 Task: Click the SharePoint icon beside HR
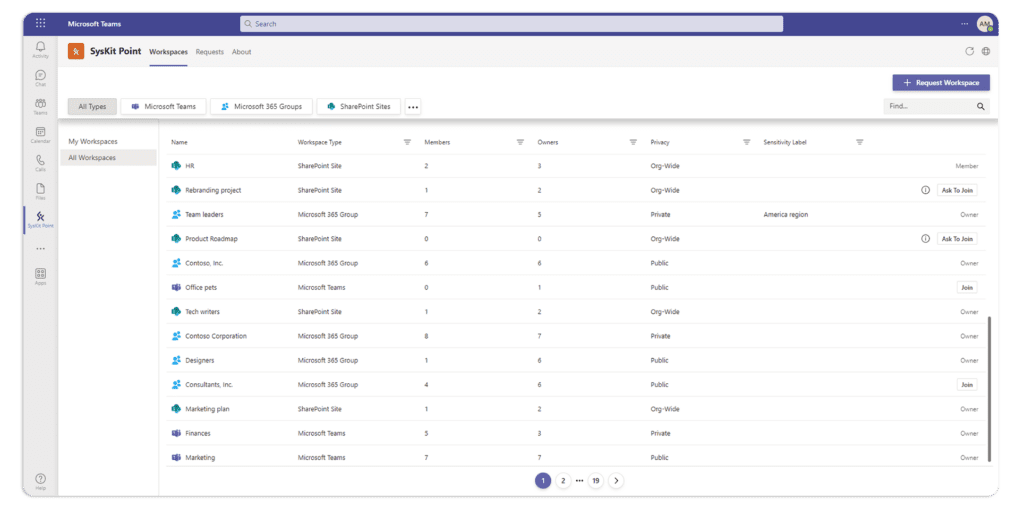pos(176,166)
